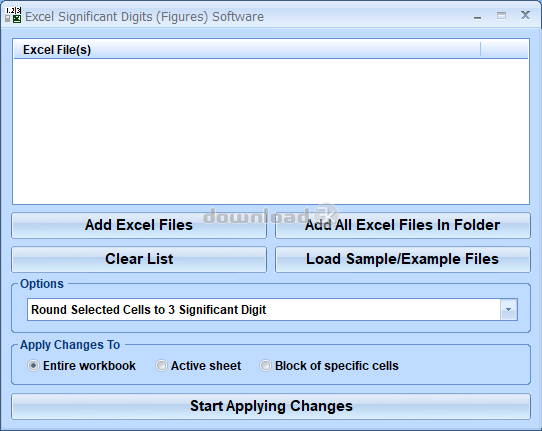This screenshot has width=542, height=431.
Task: Select Block of specific cells option
Action: tap(265, 365)
